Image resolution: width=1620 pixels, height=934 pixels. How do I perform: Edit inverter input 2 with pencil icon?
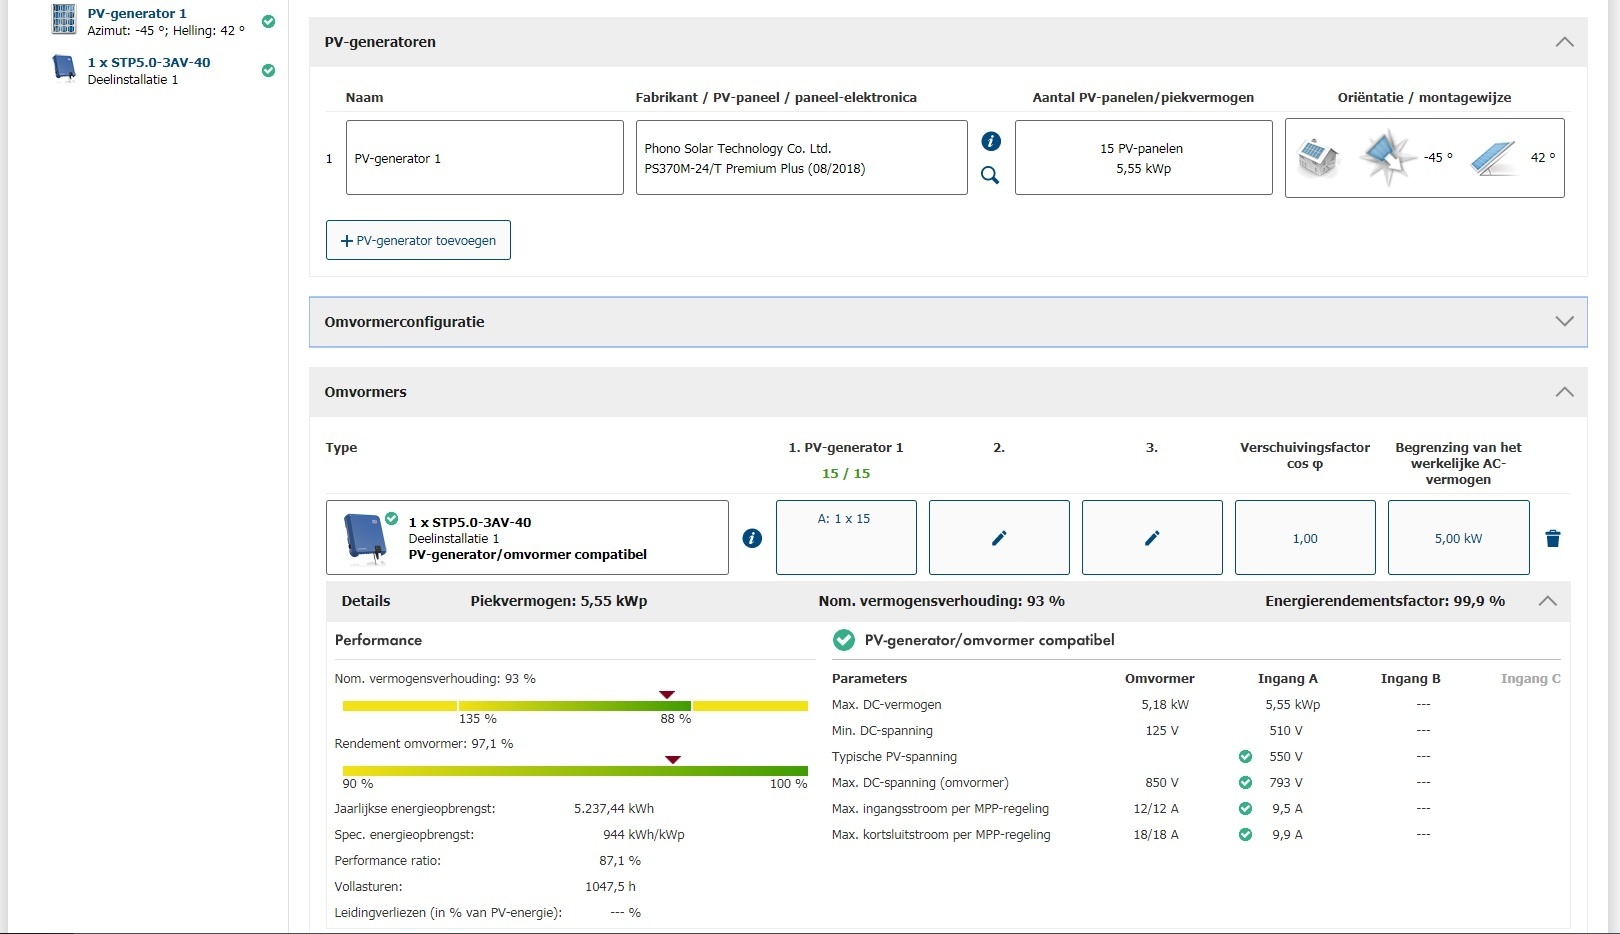tap(998, 538)
